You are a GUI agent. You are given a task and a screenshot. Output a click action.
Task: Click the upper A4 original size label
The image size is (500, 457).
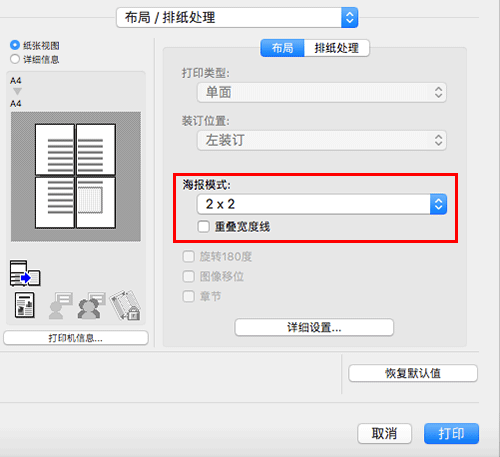click(x=15, y=80)
